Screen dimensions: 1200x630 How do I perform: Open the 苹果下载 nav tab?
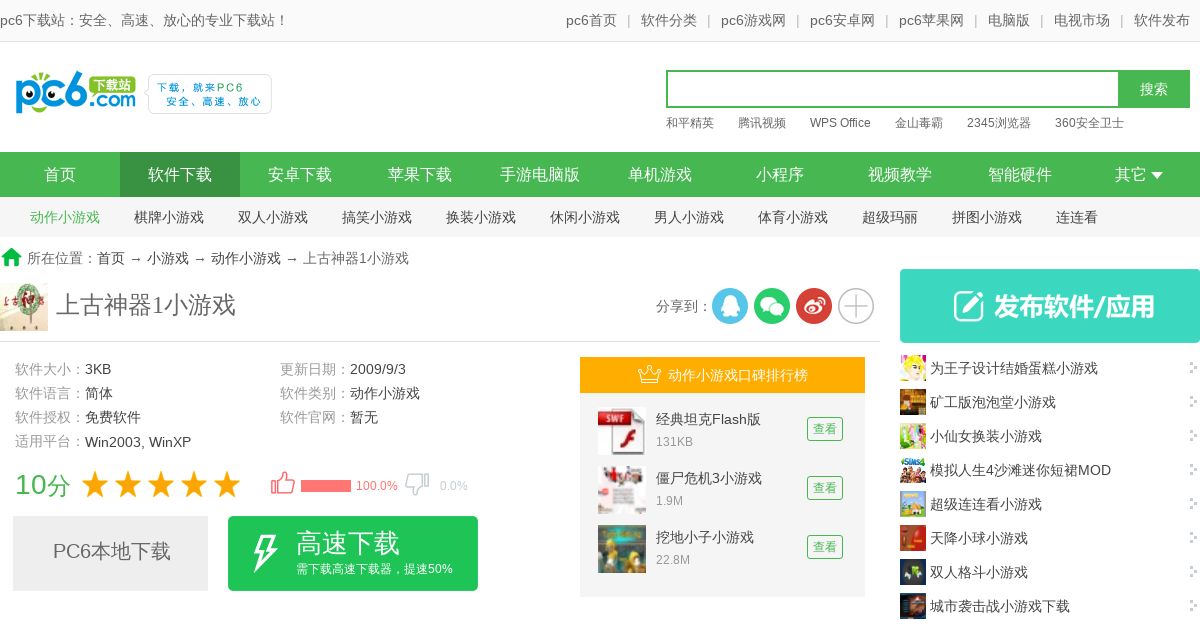[420, 174]
